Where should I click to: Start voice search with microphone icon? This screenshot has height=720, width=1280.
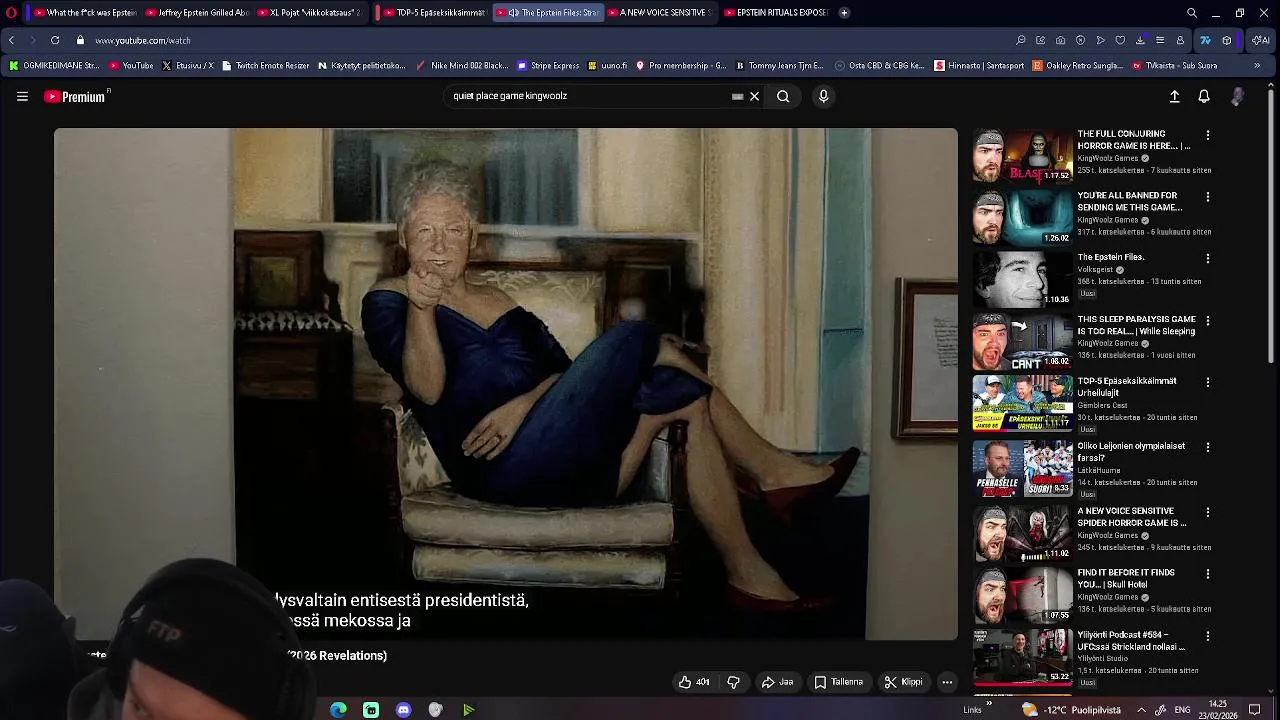pos(823,96)
